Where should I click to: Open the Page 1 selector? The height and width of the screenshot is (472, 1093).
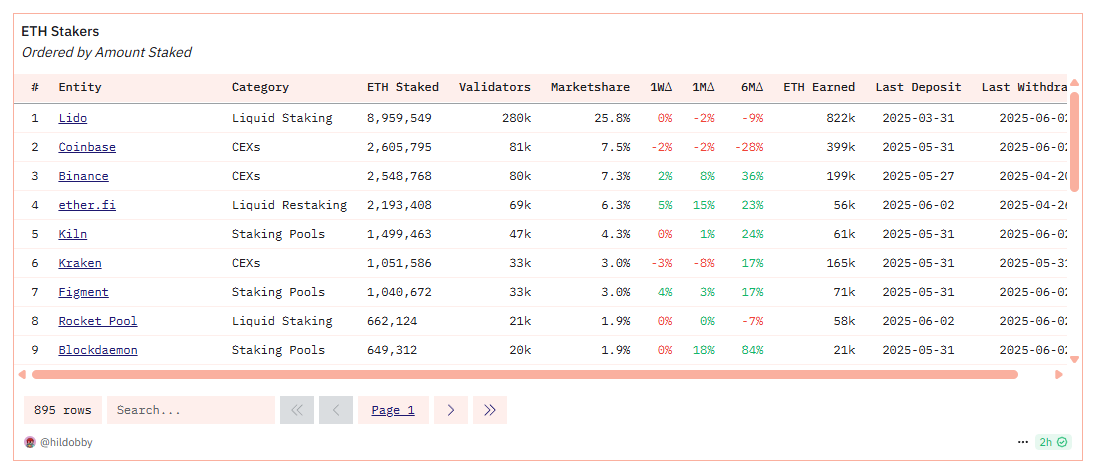click(393, 410)
